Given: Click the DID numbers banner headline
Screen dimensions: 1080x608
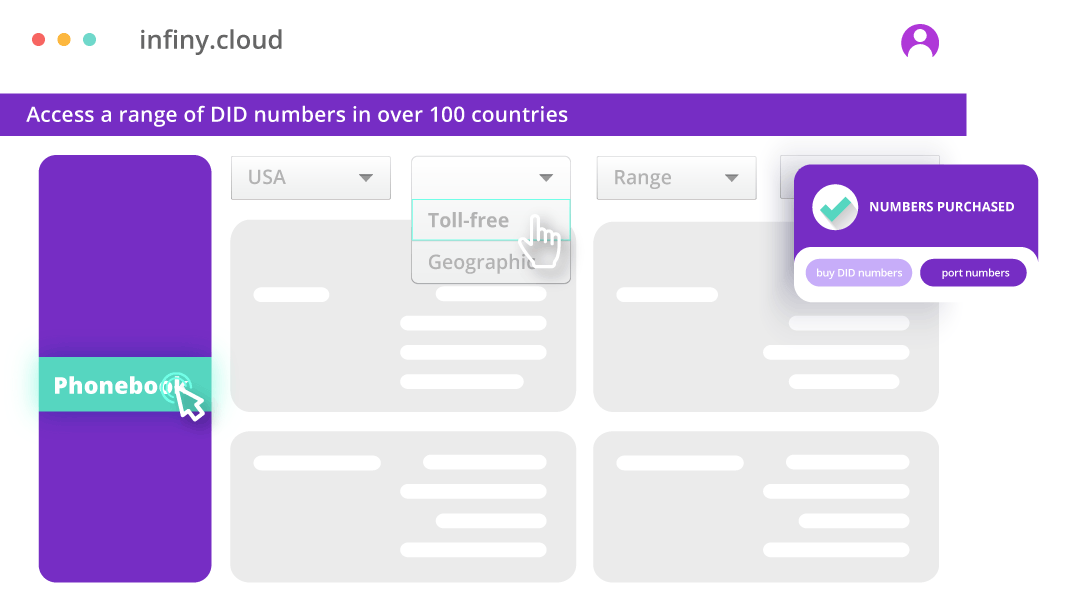Looking at the screenshot, I should [x=296, y=114].
